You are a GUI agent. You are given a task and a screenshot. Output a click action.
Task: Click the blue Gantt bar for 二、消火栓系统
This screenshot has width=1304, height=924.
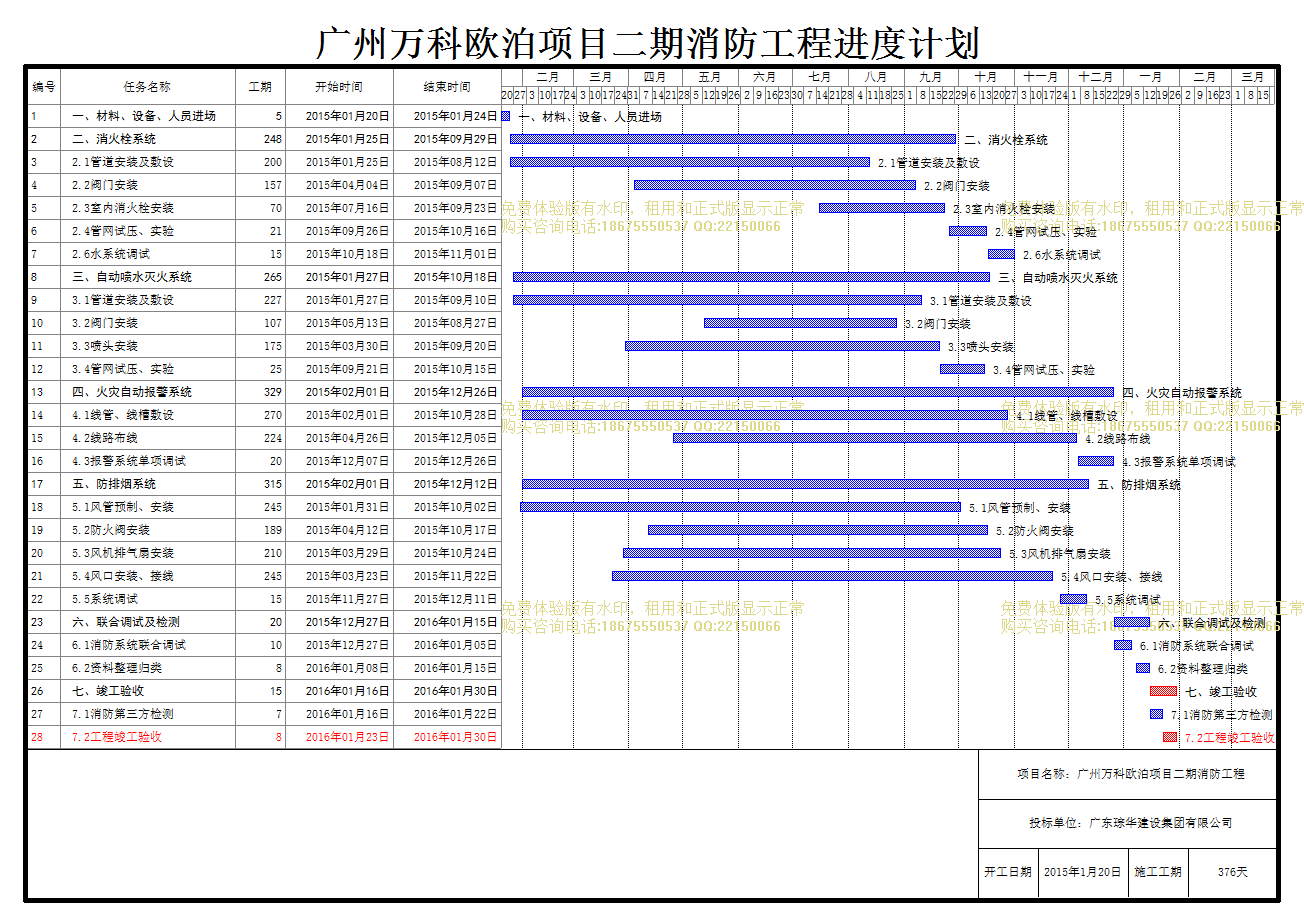tap(732, 139)
